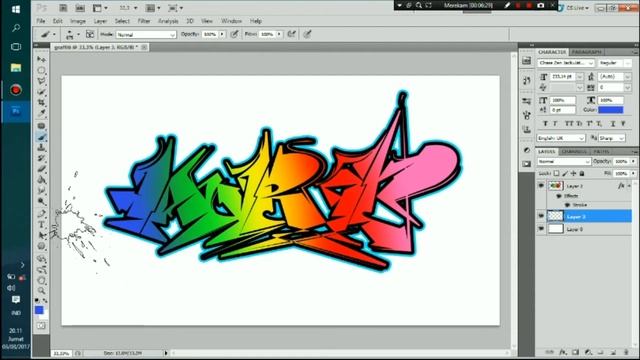Open the Opacity slider arrow in options bar

point(222,35)
